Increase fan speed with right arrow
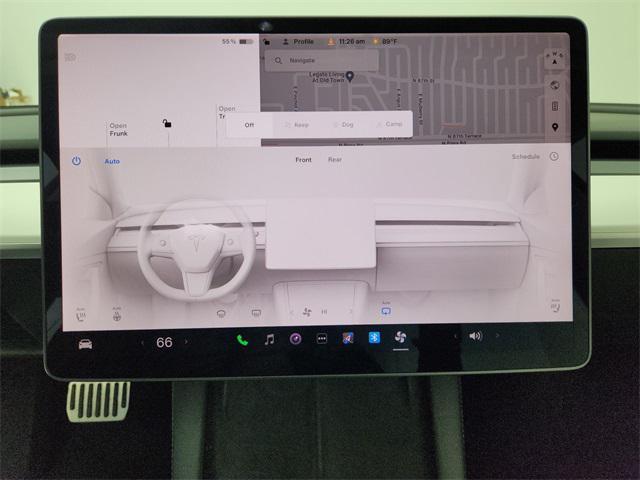640x480 pixels. pyautogui.click(x=351, y=311)
